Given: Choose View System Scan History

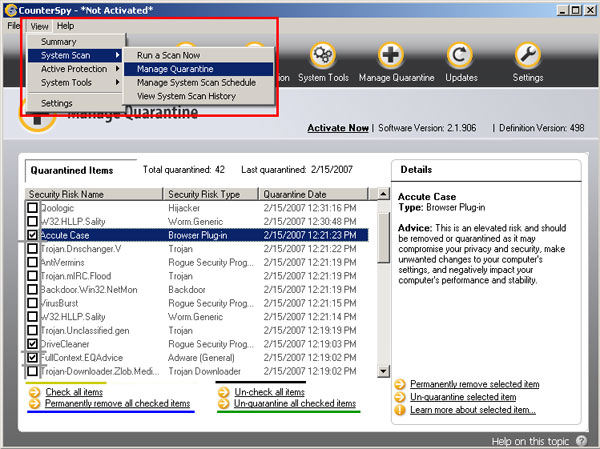Looking at the screenshot, I should coord(199,96).
